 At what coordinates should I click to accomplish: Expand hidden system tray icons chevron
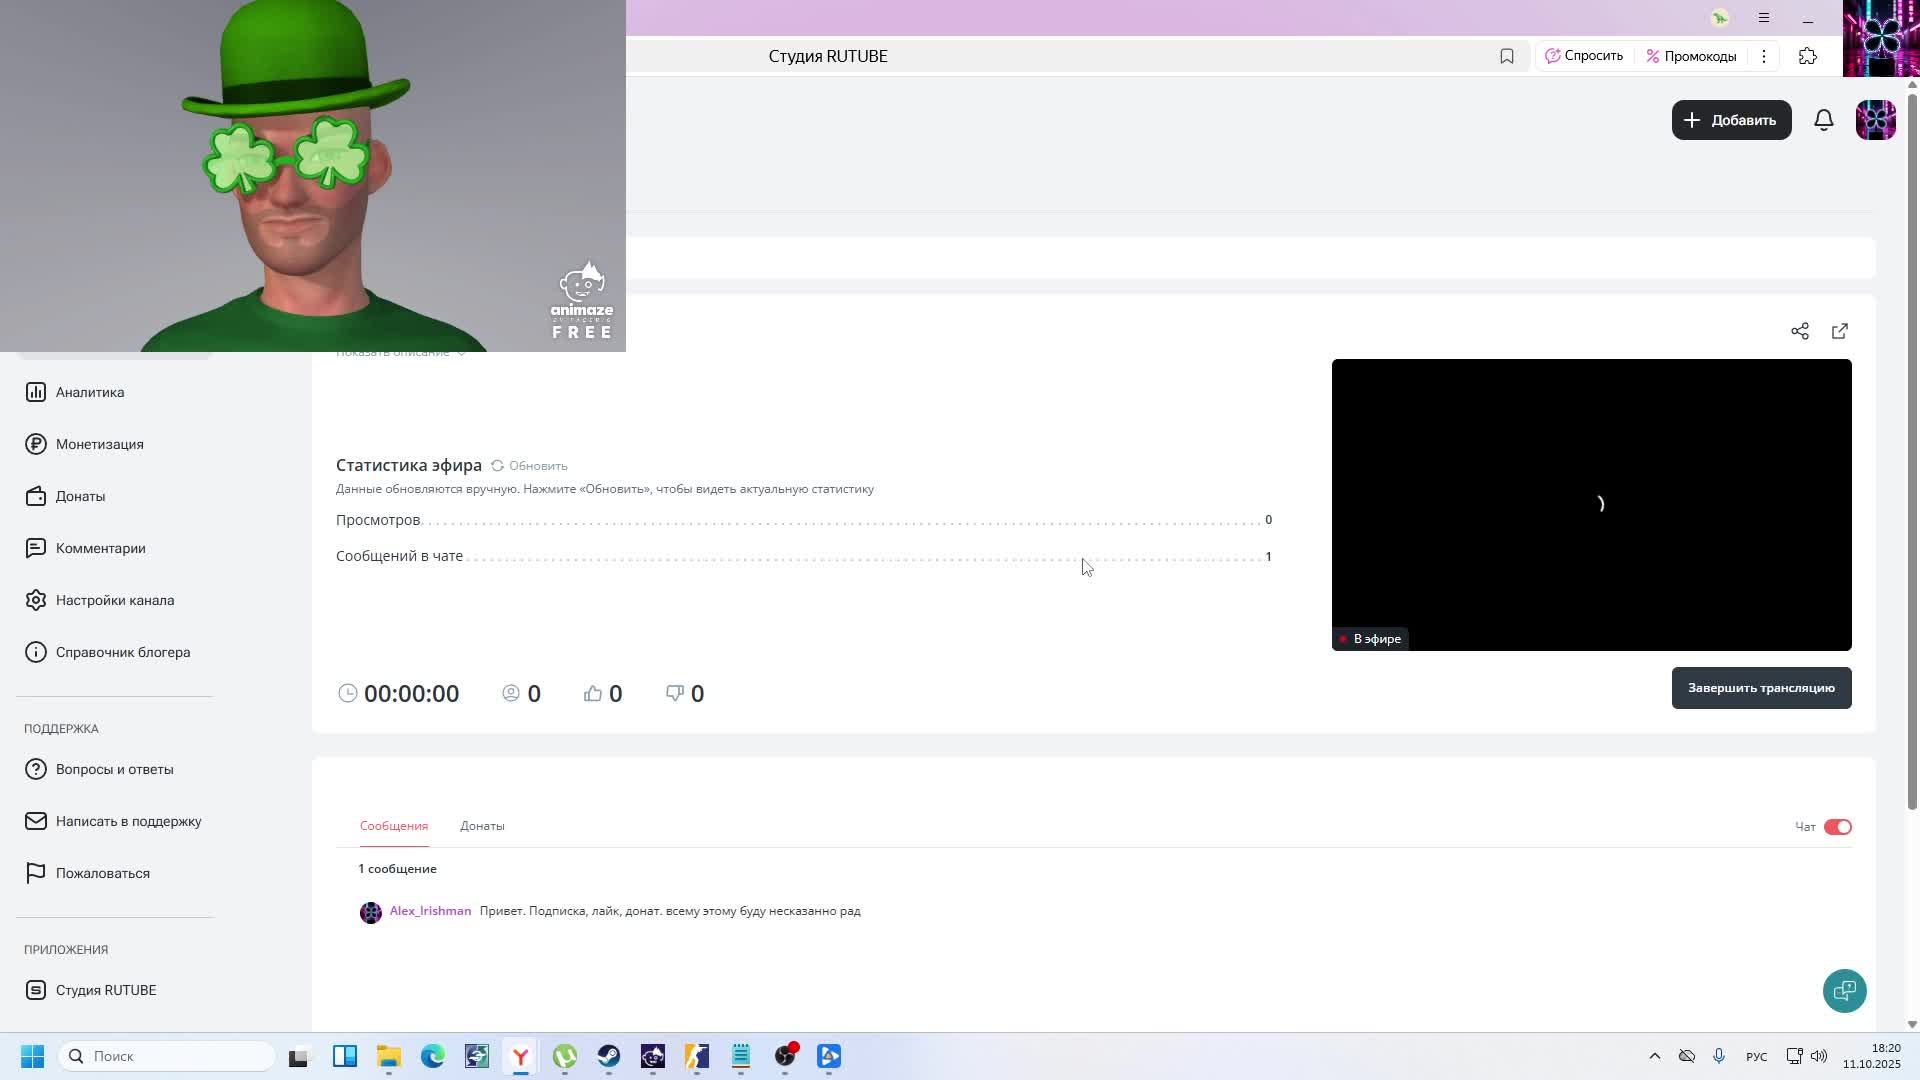click(1654, 1056)
